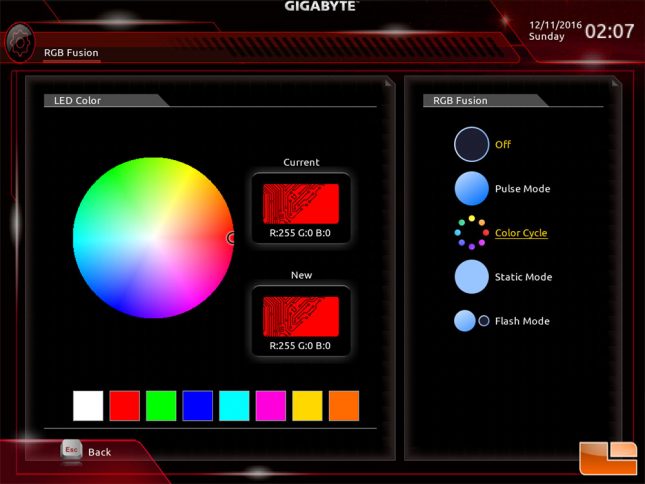Select the Pulse Mode blue sphere icon
The width and height of the screenshot is (645, 484).
click(x=471, y=188)
